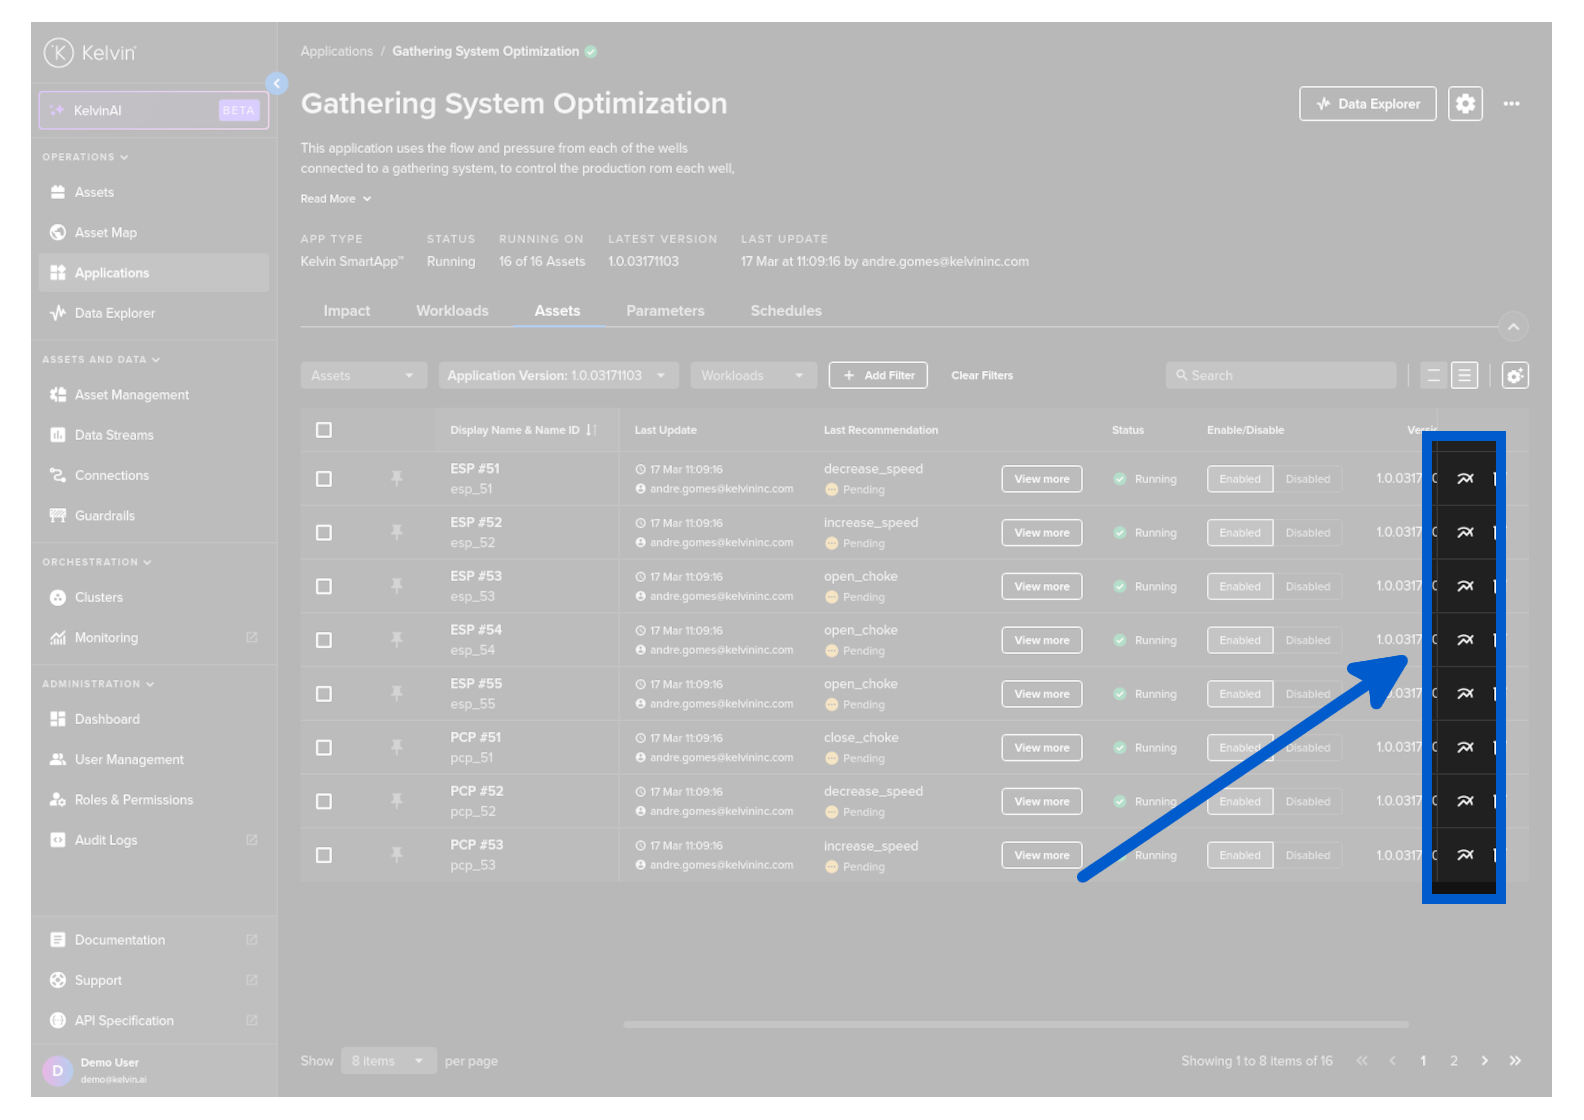The width and height of the screenshot is (1584, 1120).
Task: Click the pin icon for ESP #52
Action: pos(397,532)
